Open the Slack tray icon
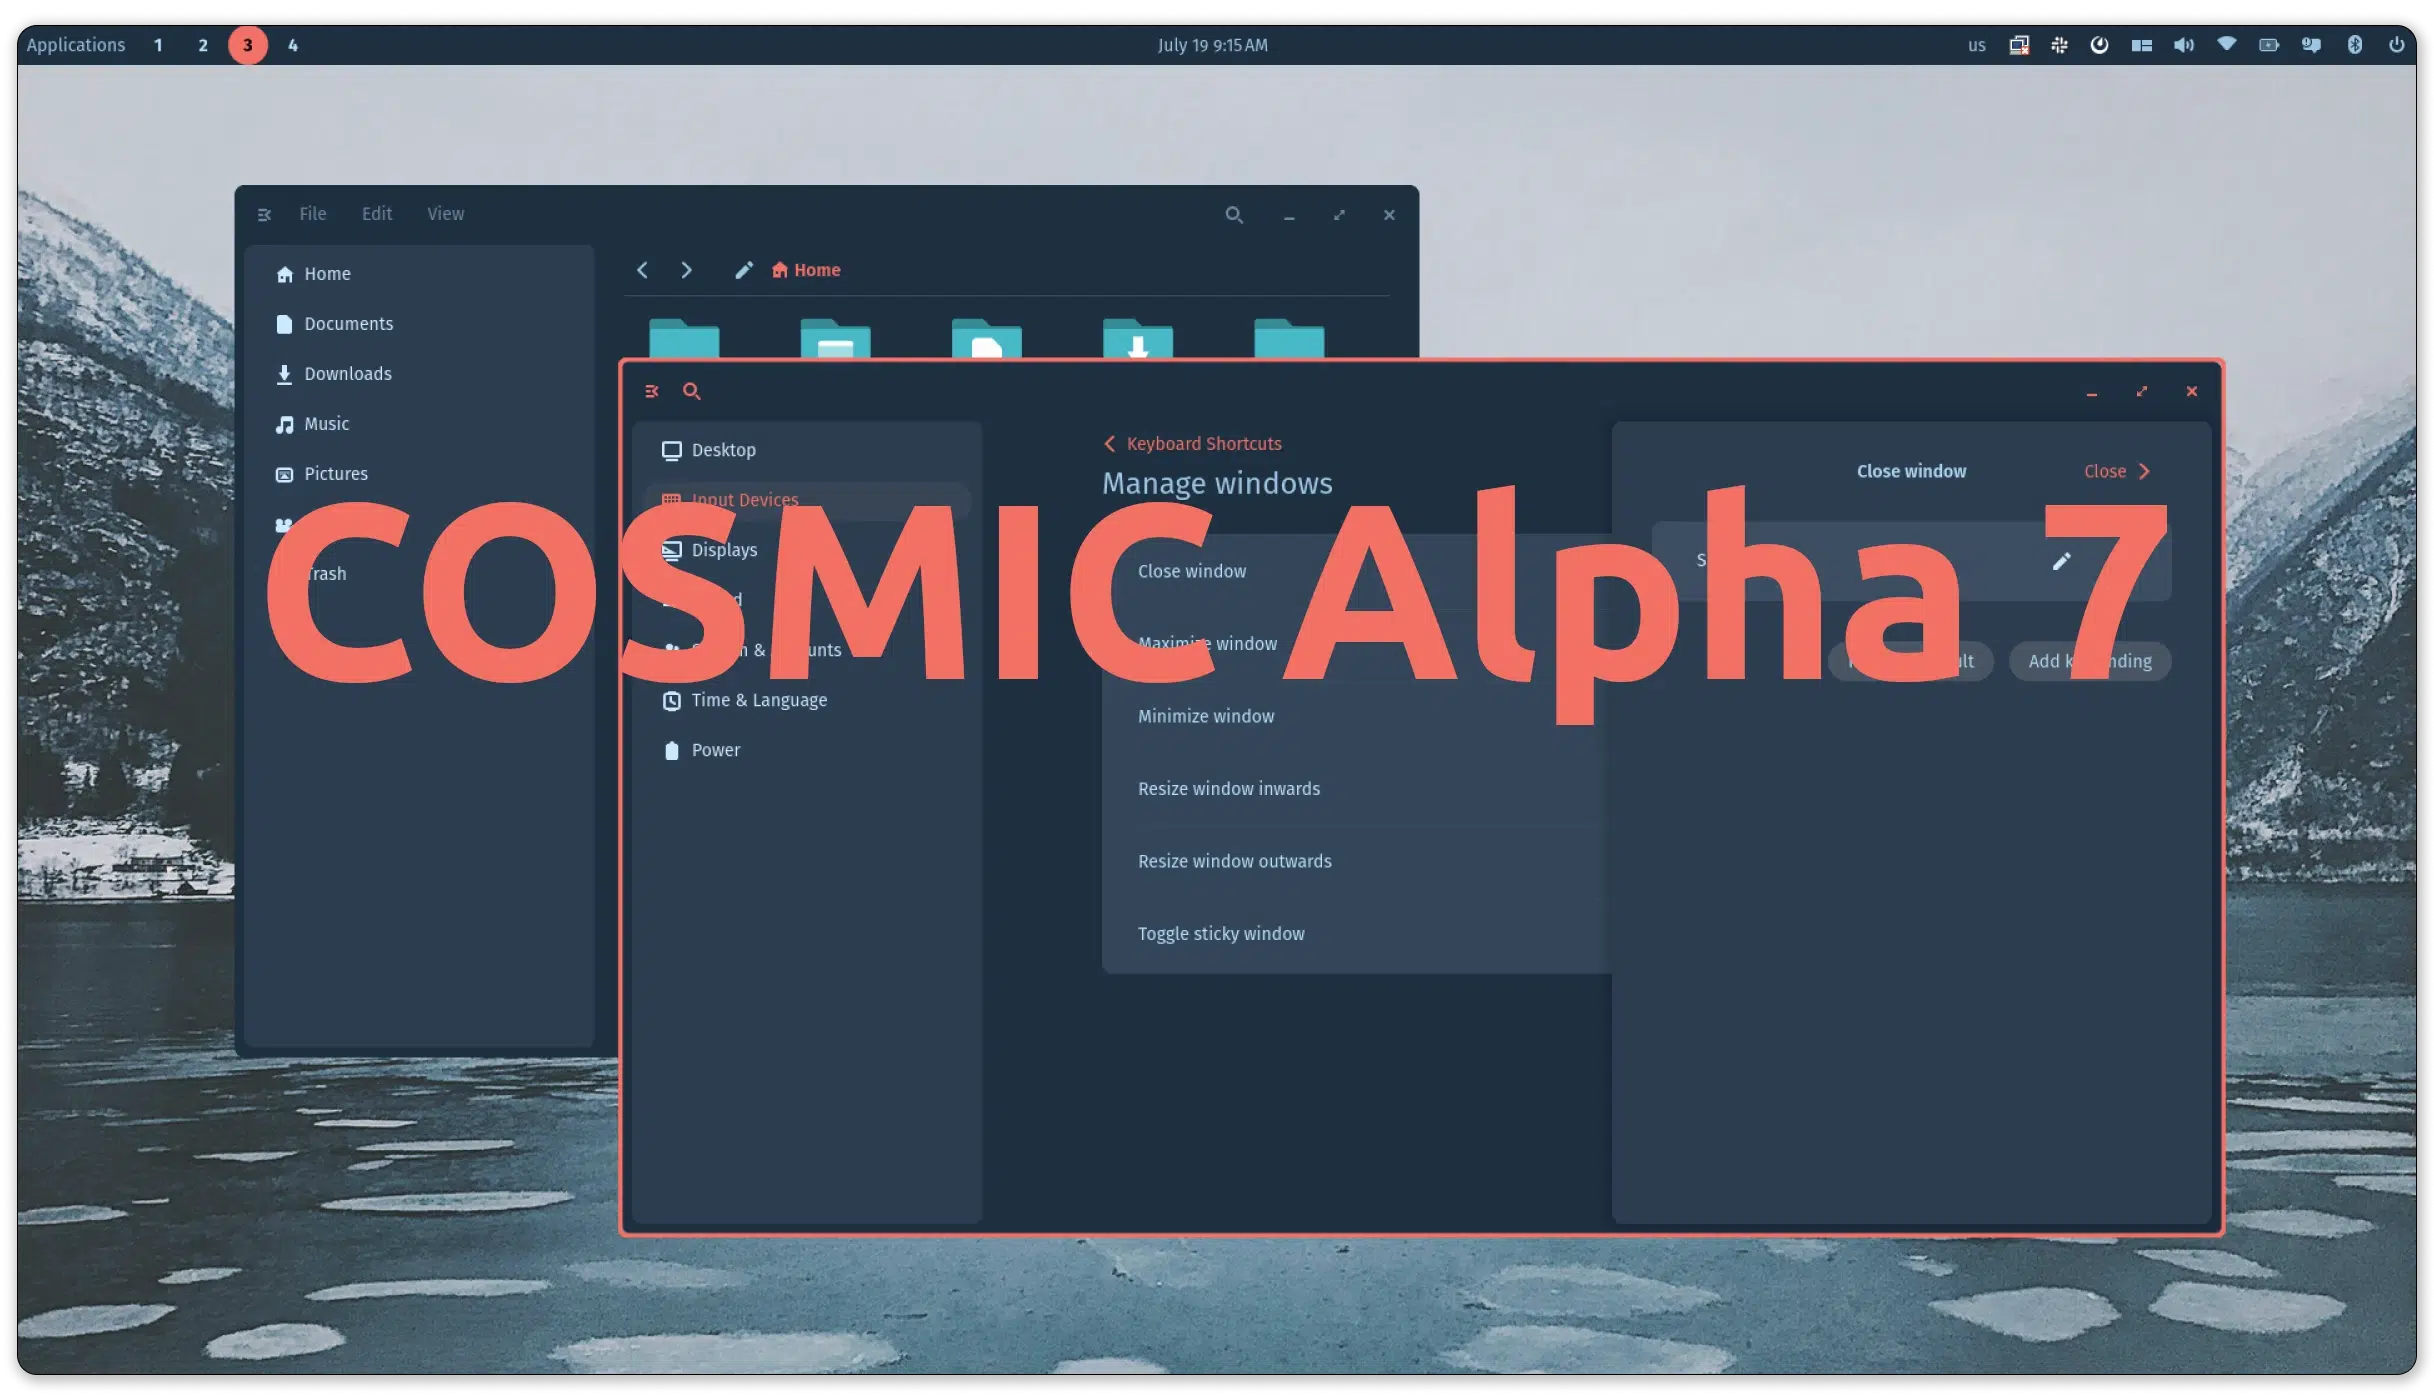 pos(2059,45)
